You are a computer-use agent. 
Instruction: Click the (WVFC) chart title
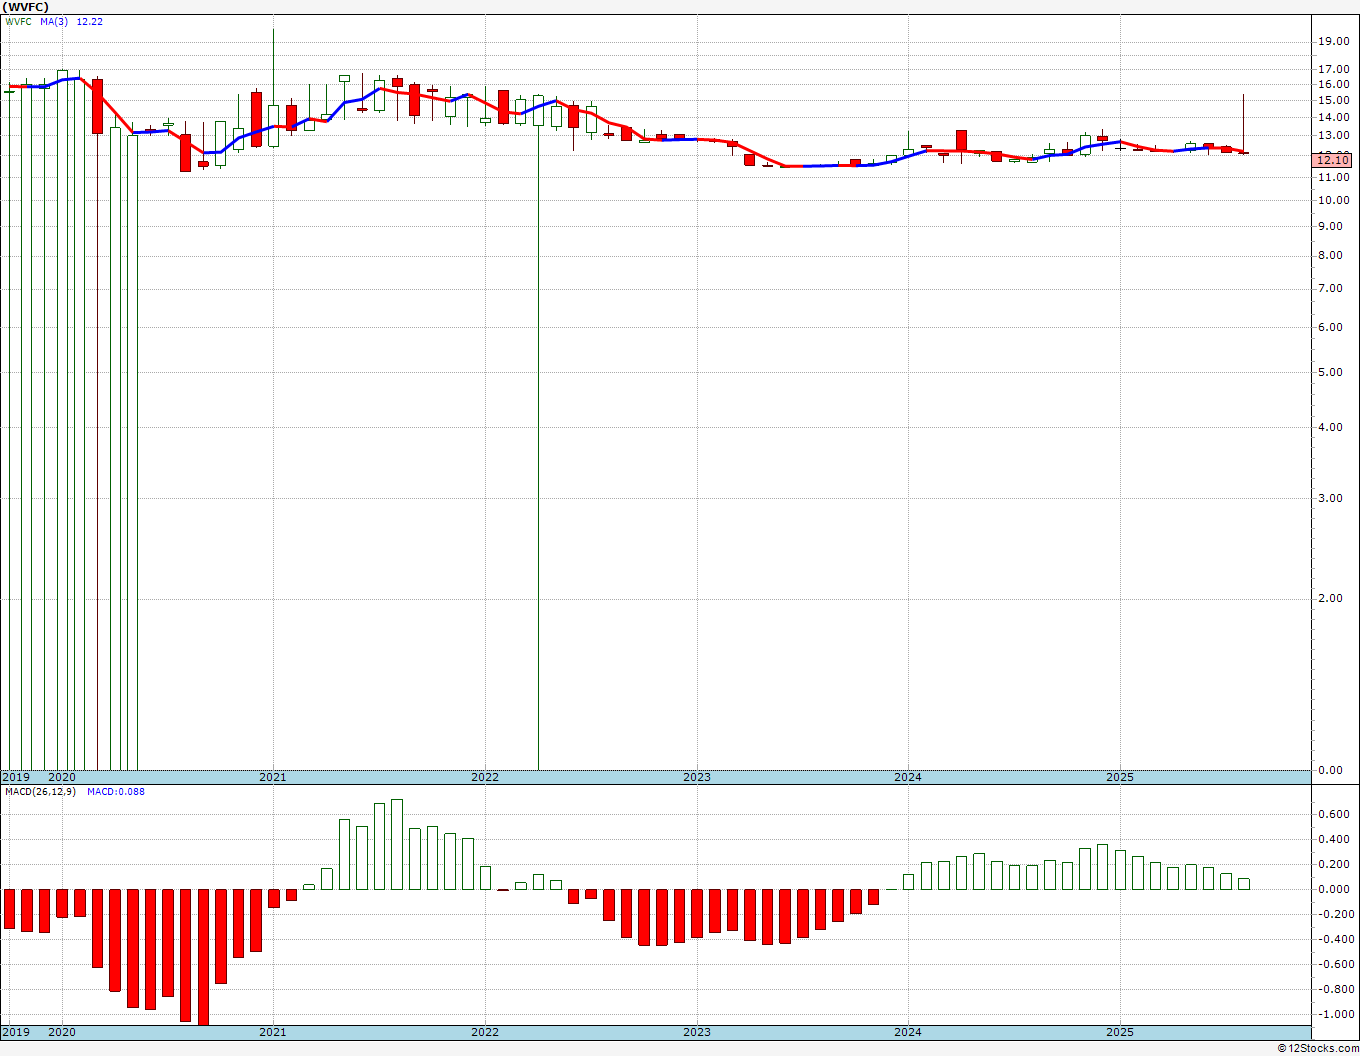[25, 7]
